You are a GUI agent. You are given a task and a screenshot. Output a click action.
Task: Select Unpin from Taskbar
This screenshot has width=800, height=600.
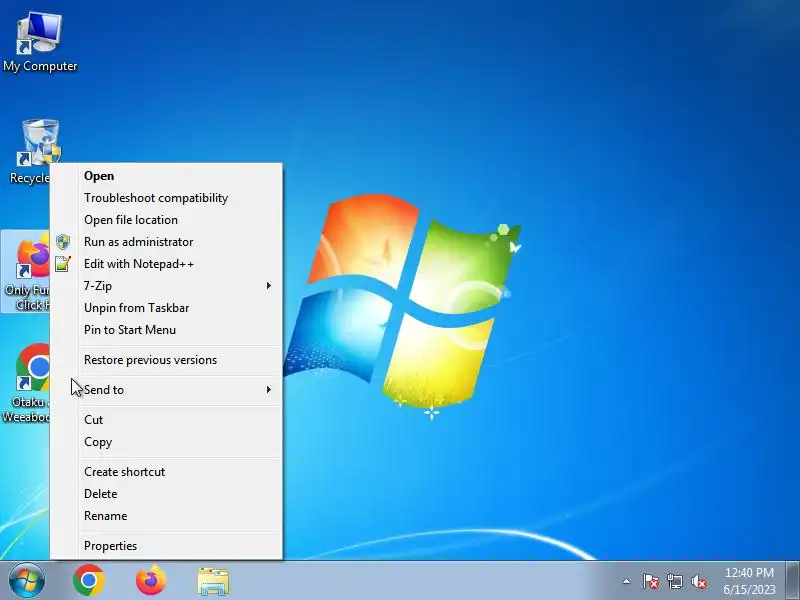166,308
